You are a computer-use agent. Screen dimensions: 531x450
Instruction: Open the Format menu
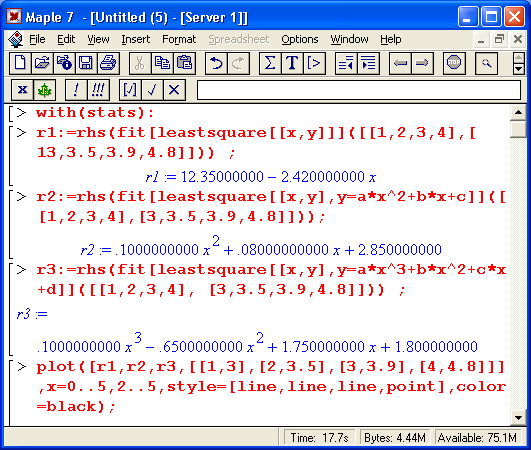(x=179, y=40)
